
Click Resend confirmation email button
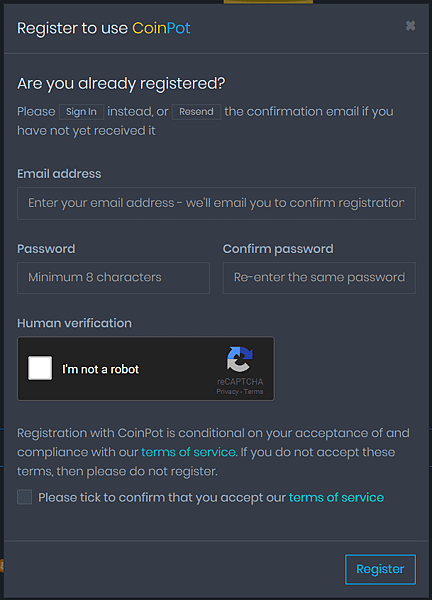coord(196,112)
